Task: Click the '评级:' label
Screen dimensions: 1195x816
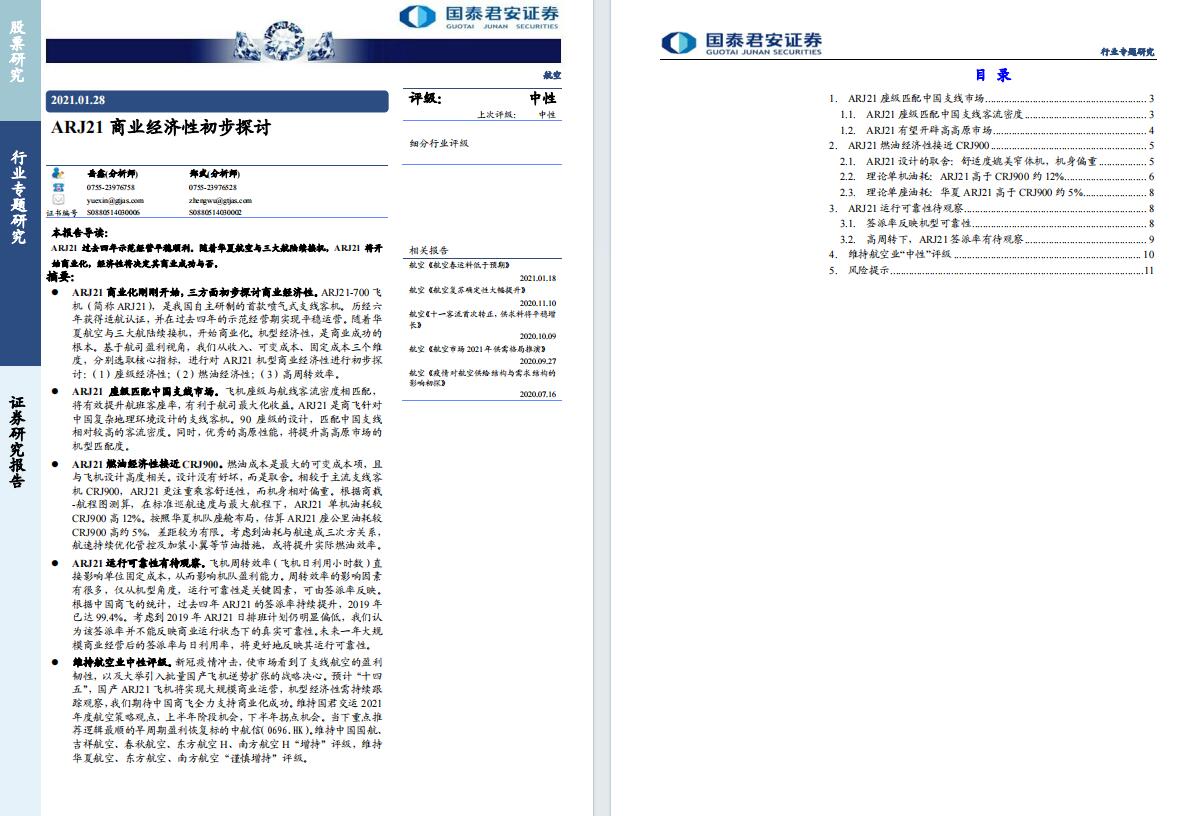Action: point(425,98)
